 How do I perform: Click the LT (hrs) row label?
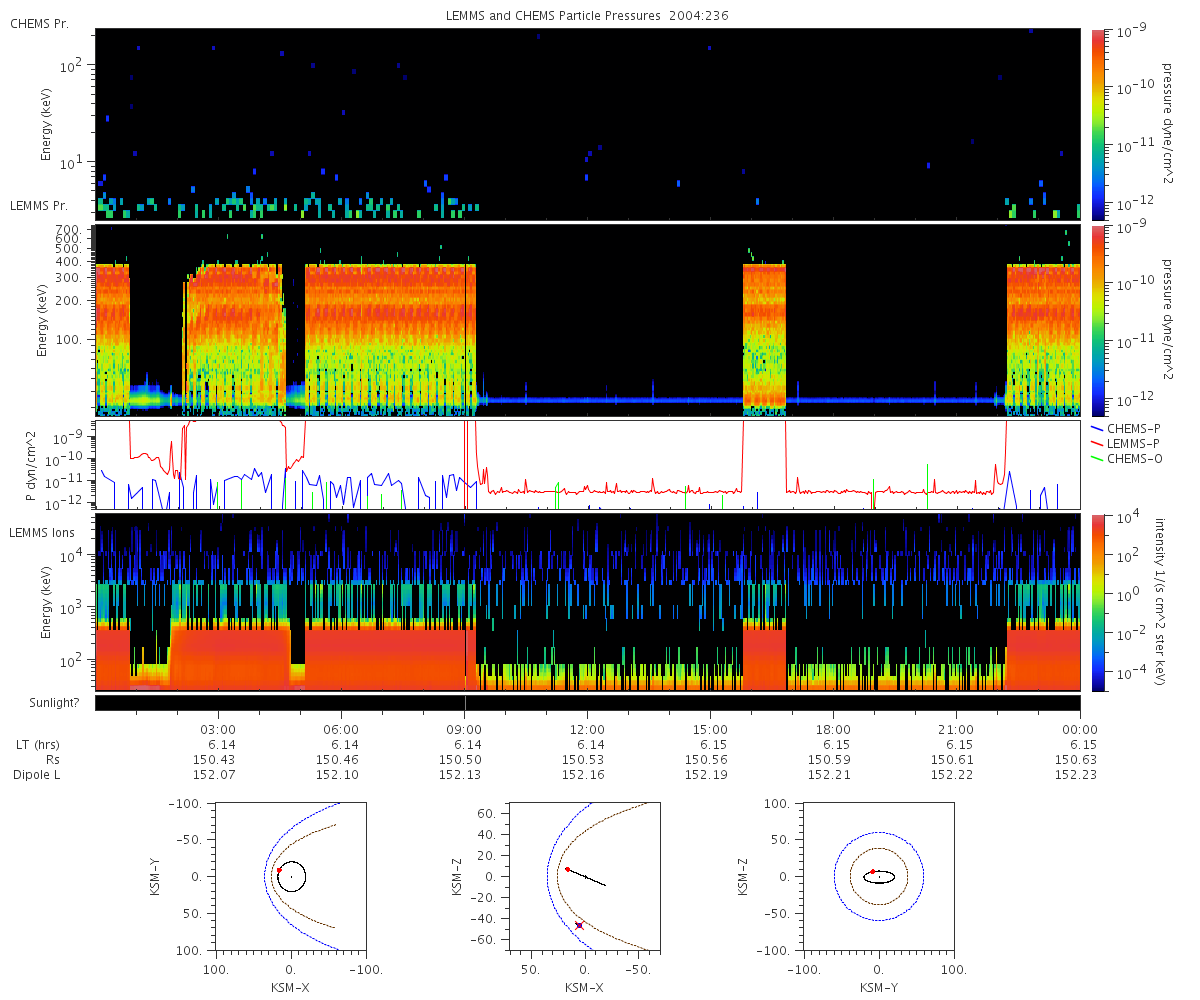click(41, 745)
